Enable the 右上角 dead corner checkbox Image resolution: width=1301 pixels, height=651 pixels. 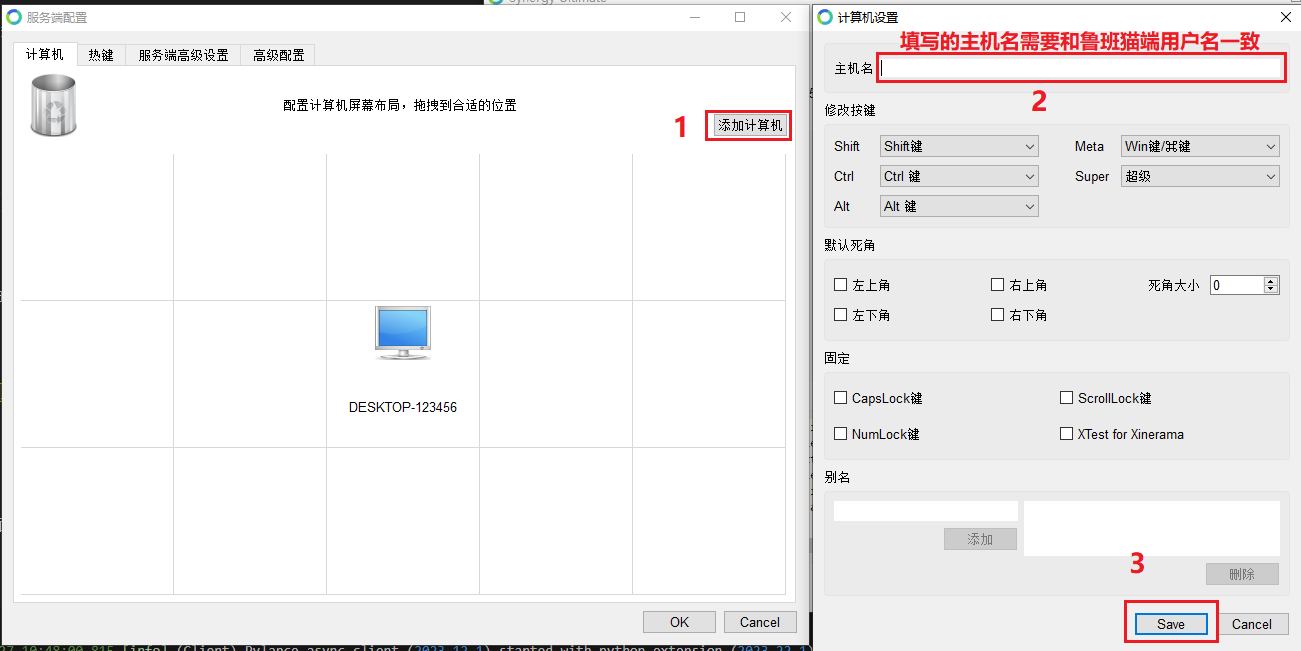tap(997, 285)
